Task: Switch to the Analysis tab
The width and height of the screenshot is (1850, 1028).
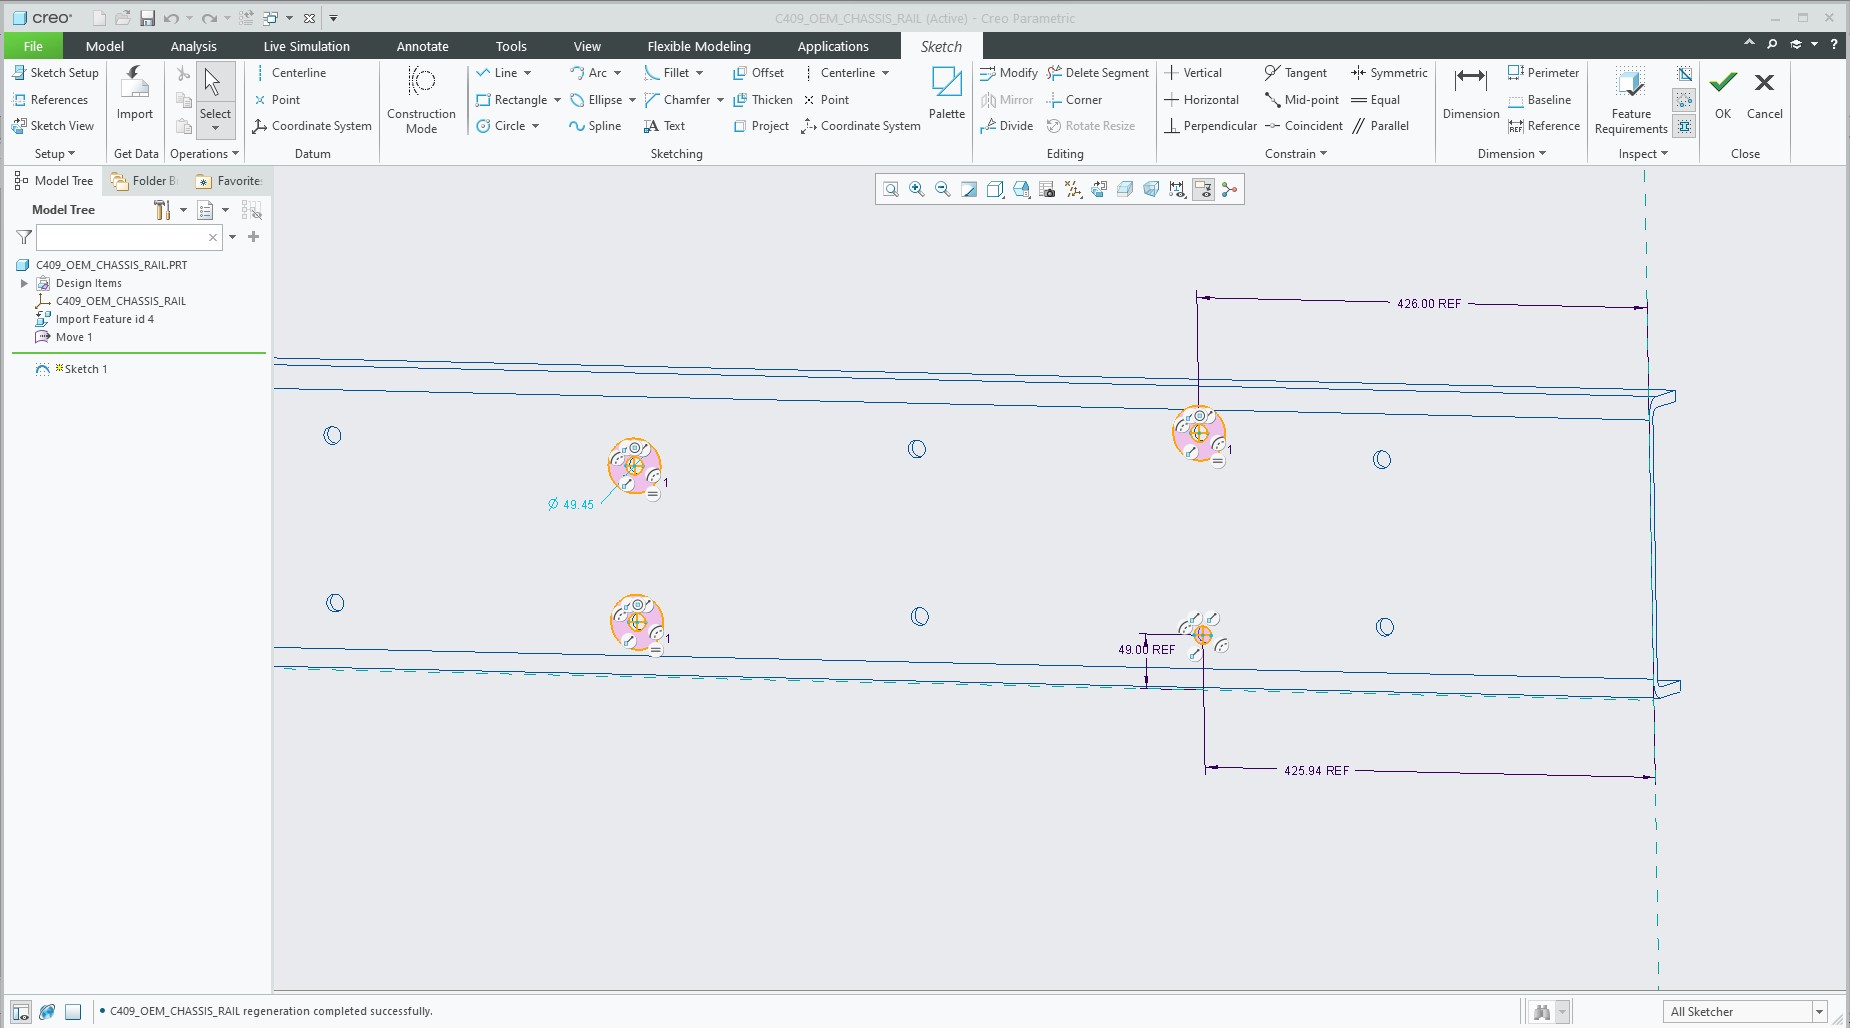Action: 193,45
